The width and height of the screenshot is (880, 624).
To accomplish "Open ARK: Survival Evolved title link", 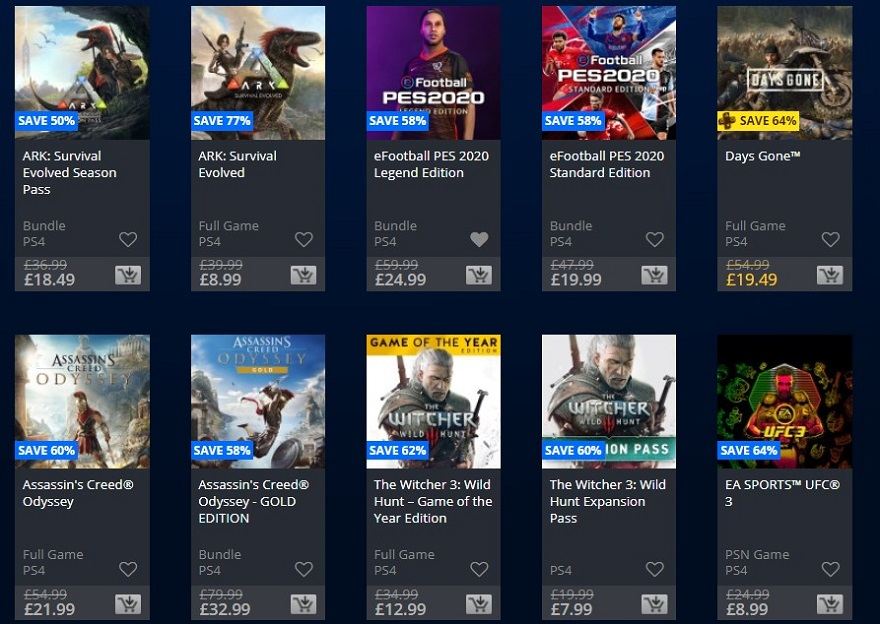I will click(x=237, y=164).
